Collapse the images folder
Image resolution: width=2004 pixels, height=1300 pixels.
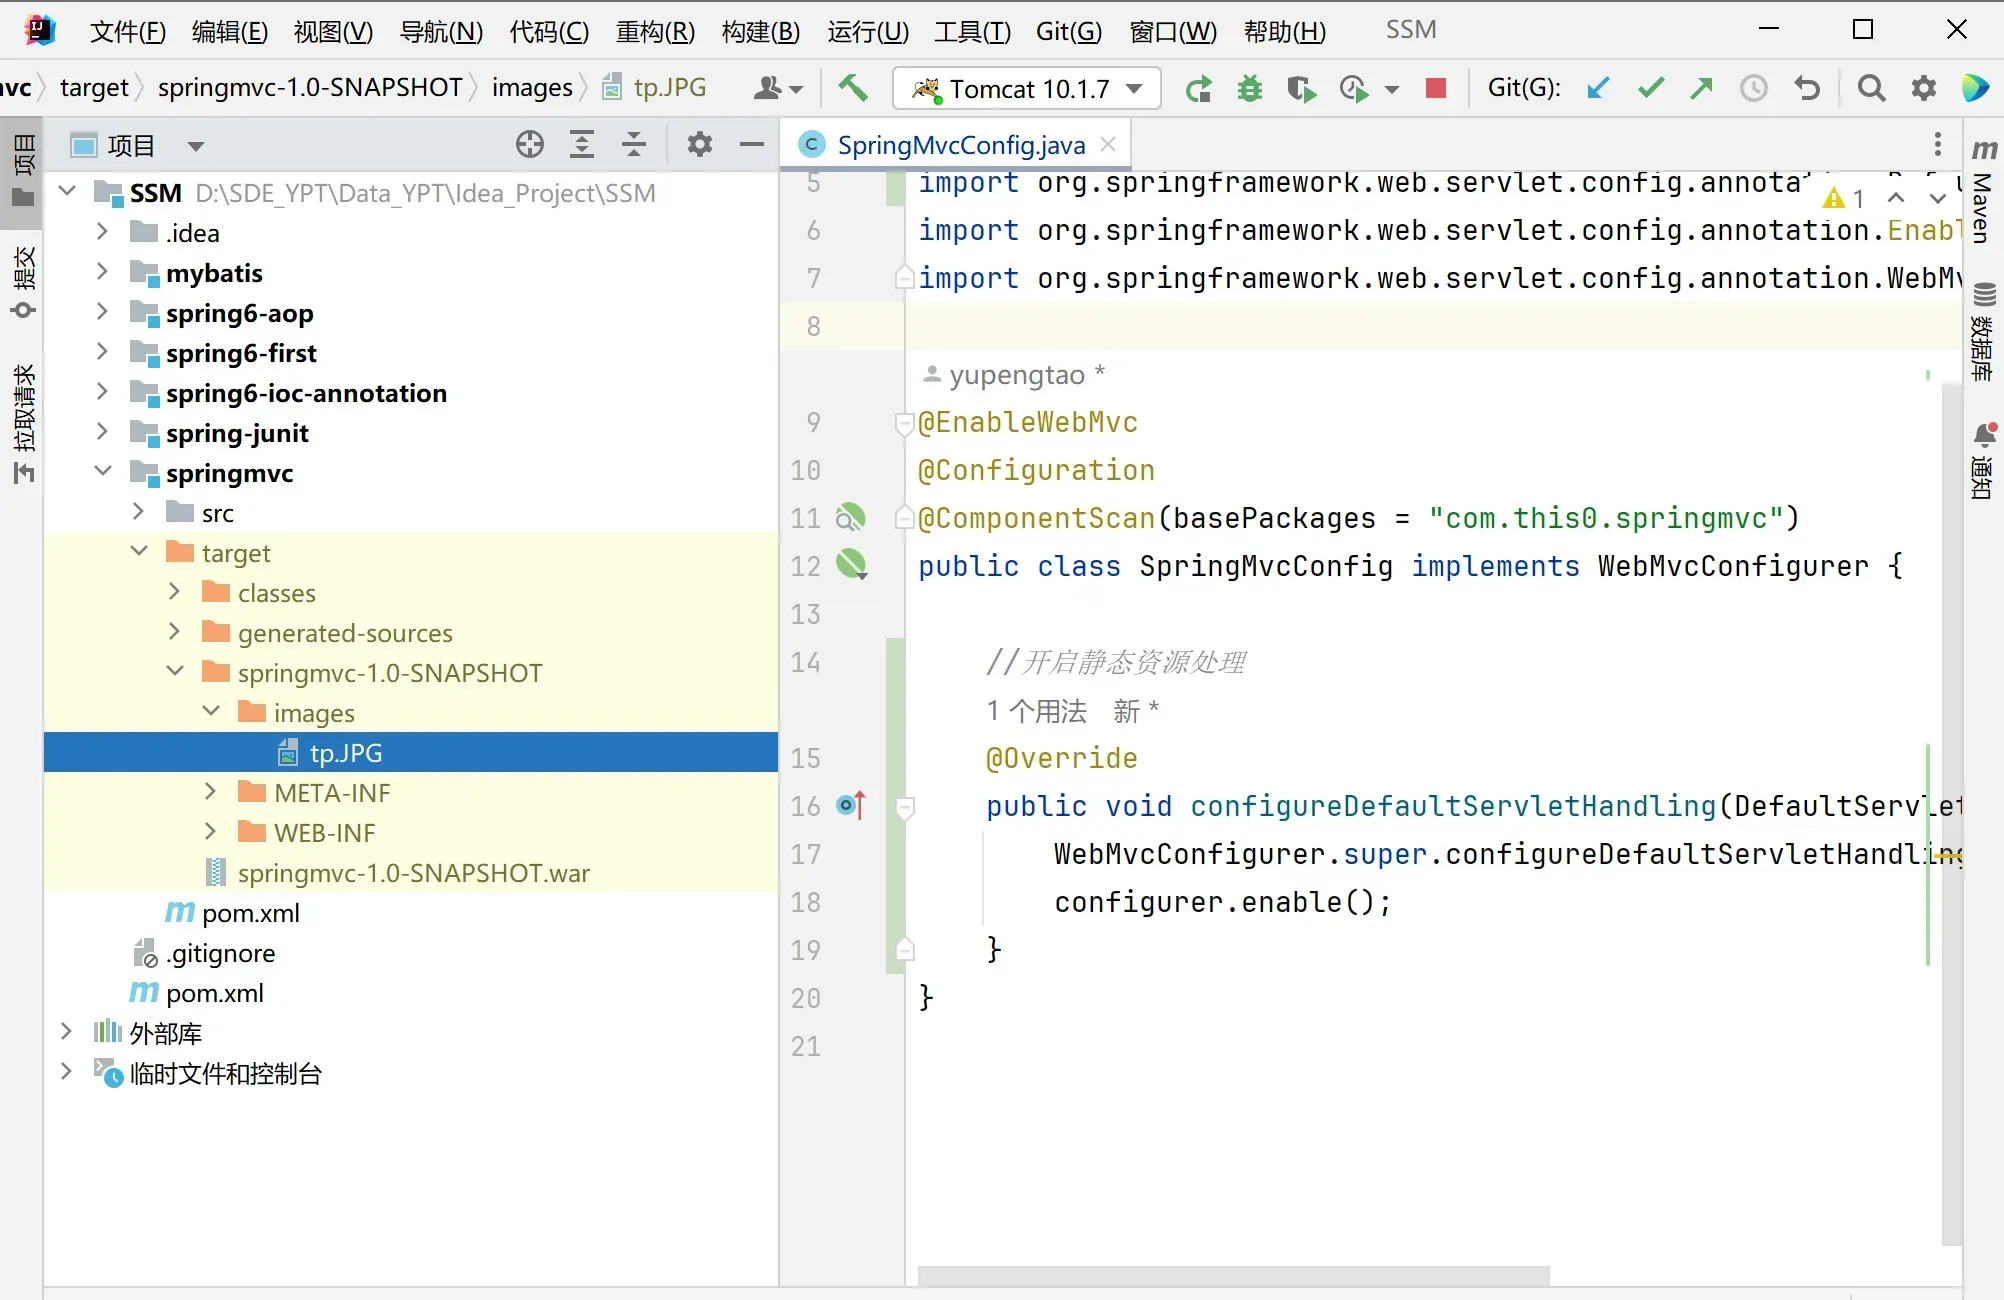pos(211,712)
